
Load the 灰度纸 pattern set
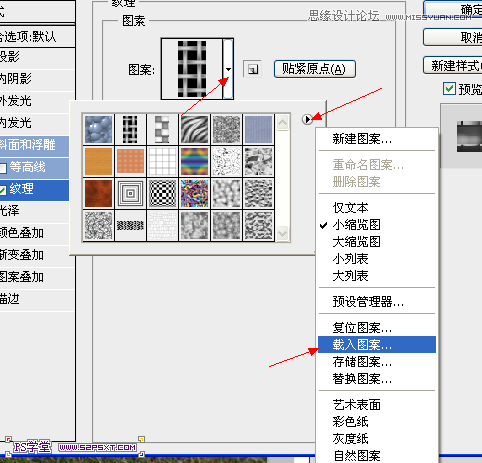coord(377,439)
